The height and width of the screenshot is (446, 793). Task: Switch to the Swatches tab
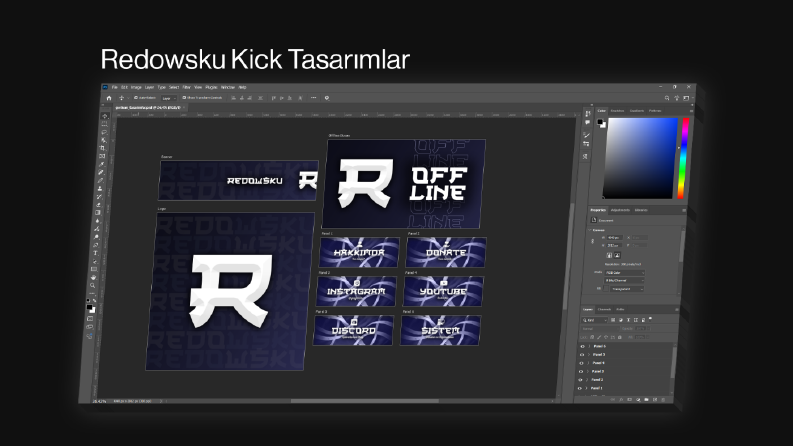617,111
